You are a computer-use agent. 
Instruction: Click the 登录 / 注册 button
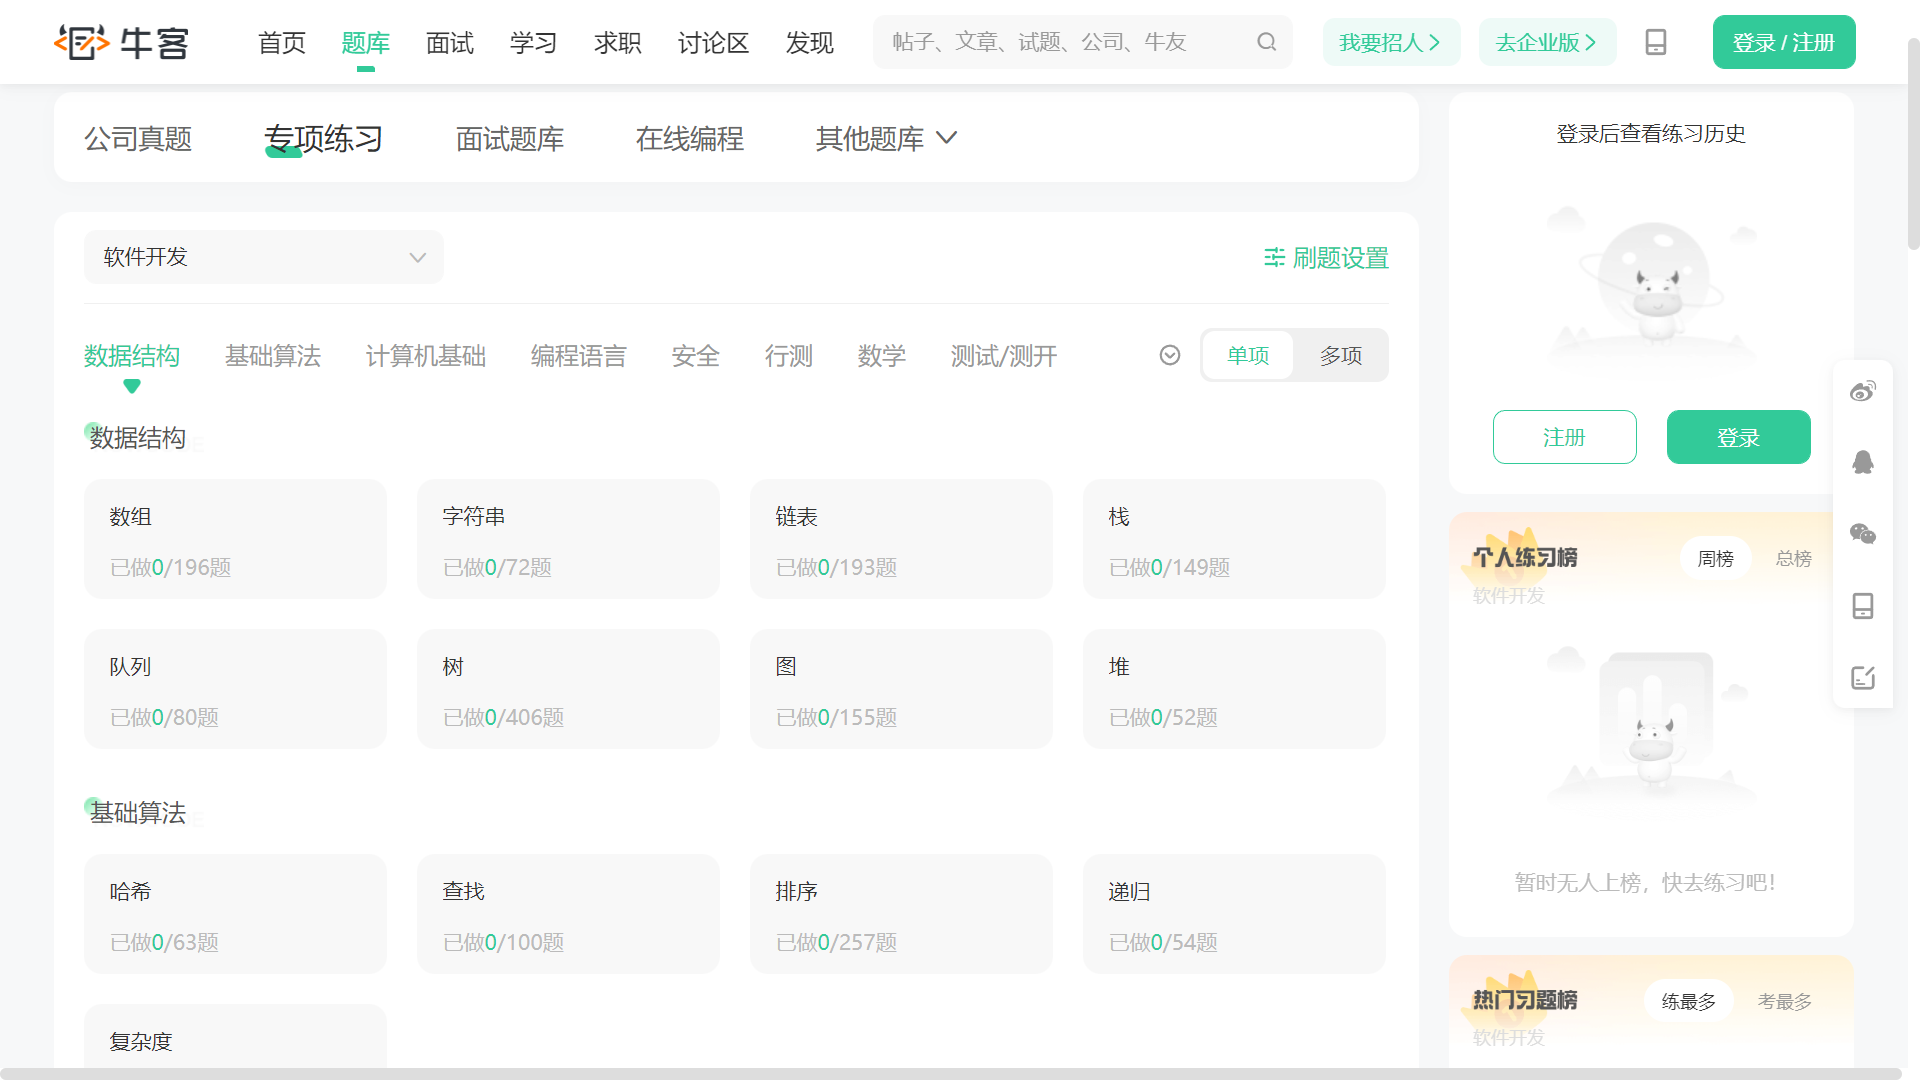(x=1783, y=42)
